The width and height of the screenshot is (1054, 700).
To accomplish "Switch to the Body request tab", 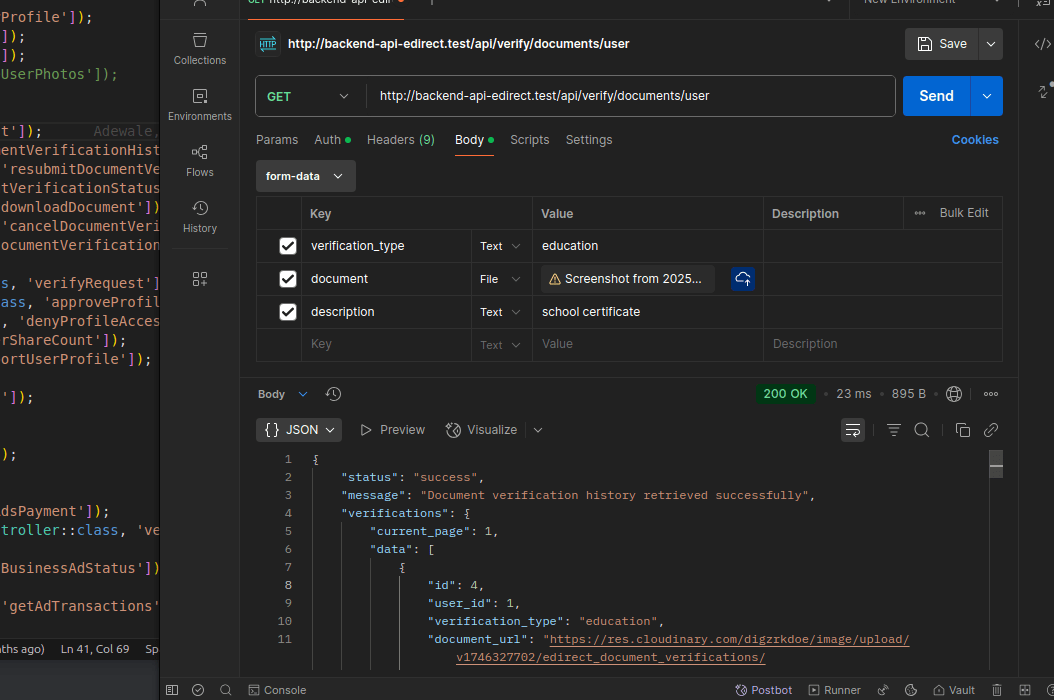I will [475, 140].
